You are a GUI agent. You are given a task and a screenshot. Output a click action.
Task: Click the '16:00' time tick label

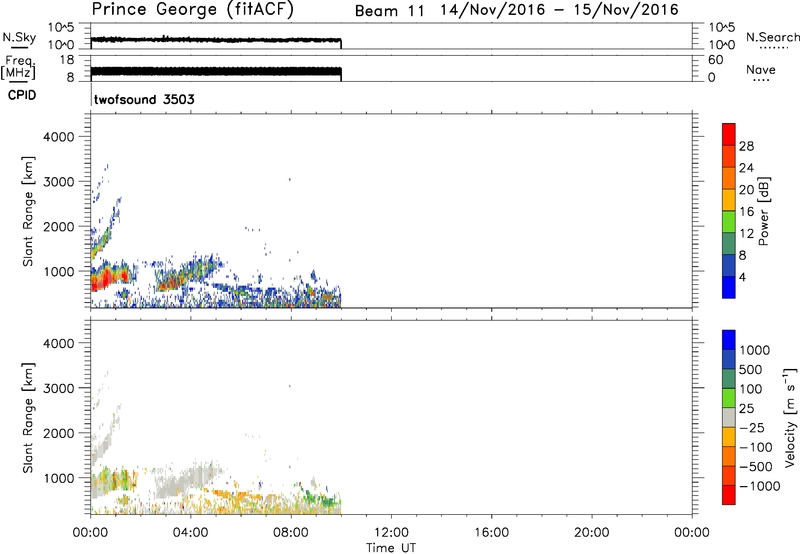tap(491, 533)
